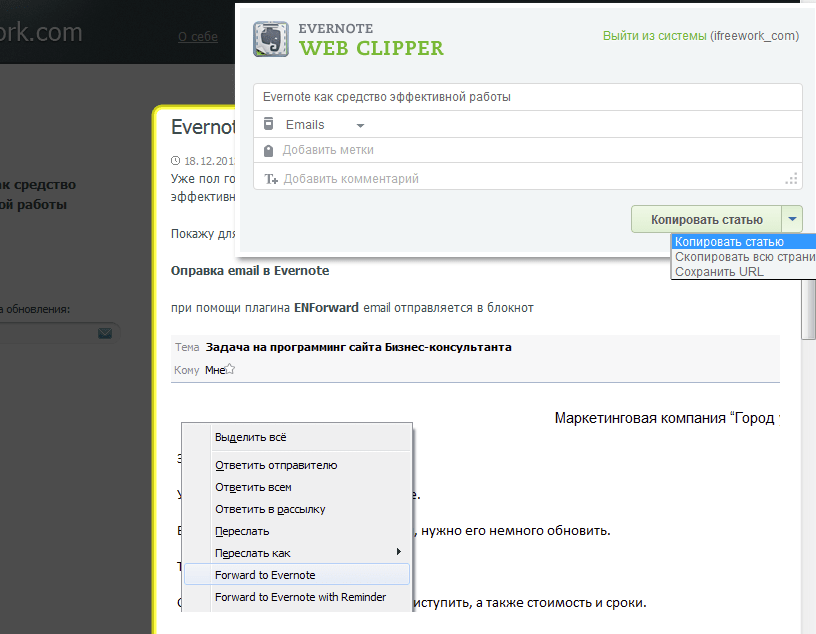Image resolution: width=816 pixels, height=634 pixels.
Task: Select Ответить всем in context menu
Action: (297, 487)
